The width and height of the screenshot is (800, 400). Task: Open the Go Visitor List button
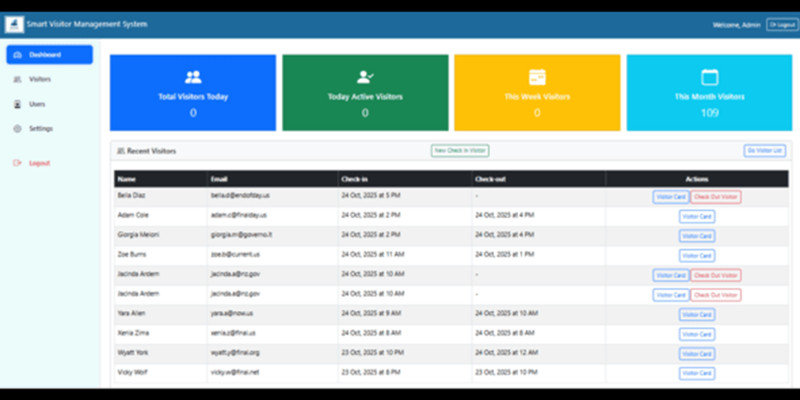764,151
